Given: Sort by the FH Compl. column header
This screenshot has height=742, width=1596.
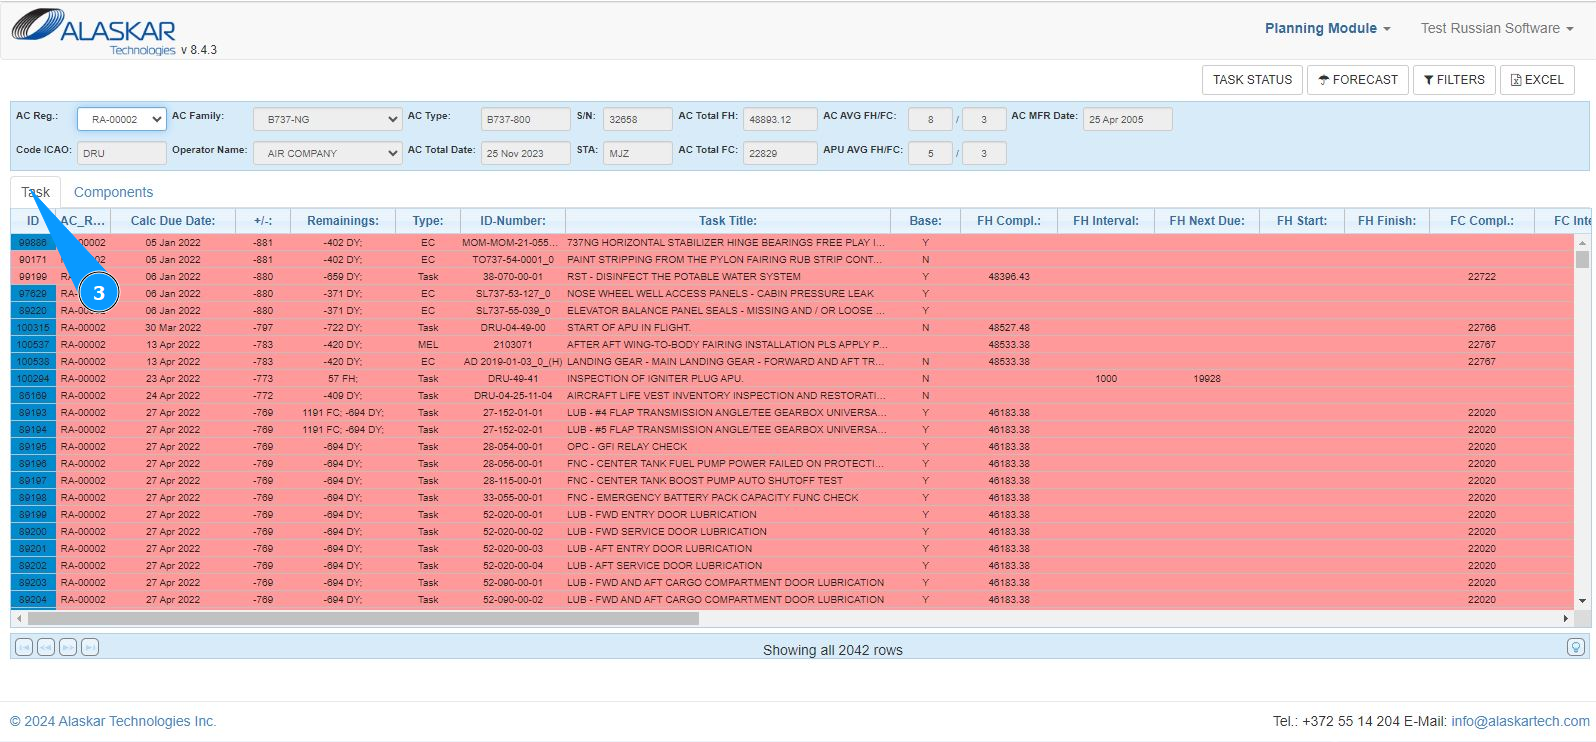Looking at the screenshot, I should tap(1009, 221).
